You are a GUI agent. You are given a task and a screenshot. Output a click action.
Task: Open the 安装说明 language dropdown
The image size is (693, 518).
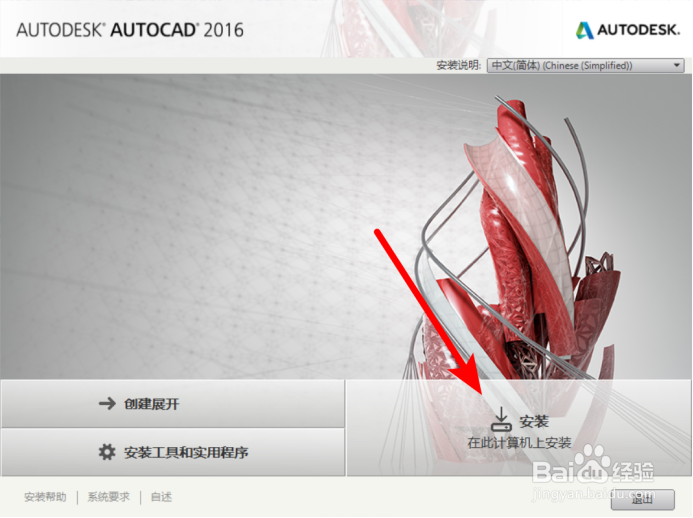click(586, 65)
